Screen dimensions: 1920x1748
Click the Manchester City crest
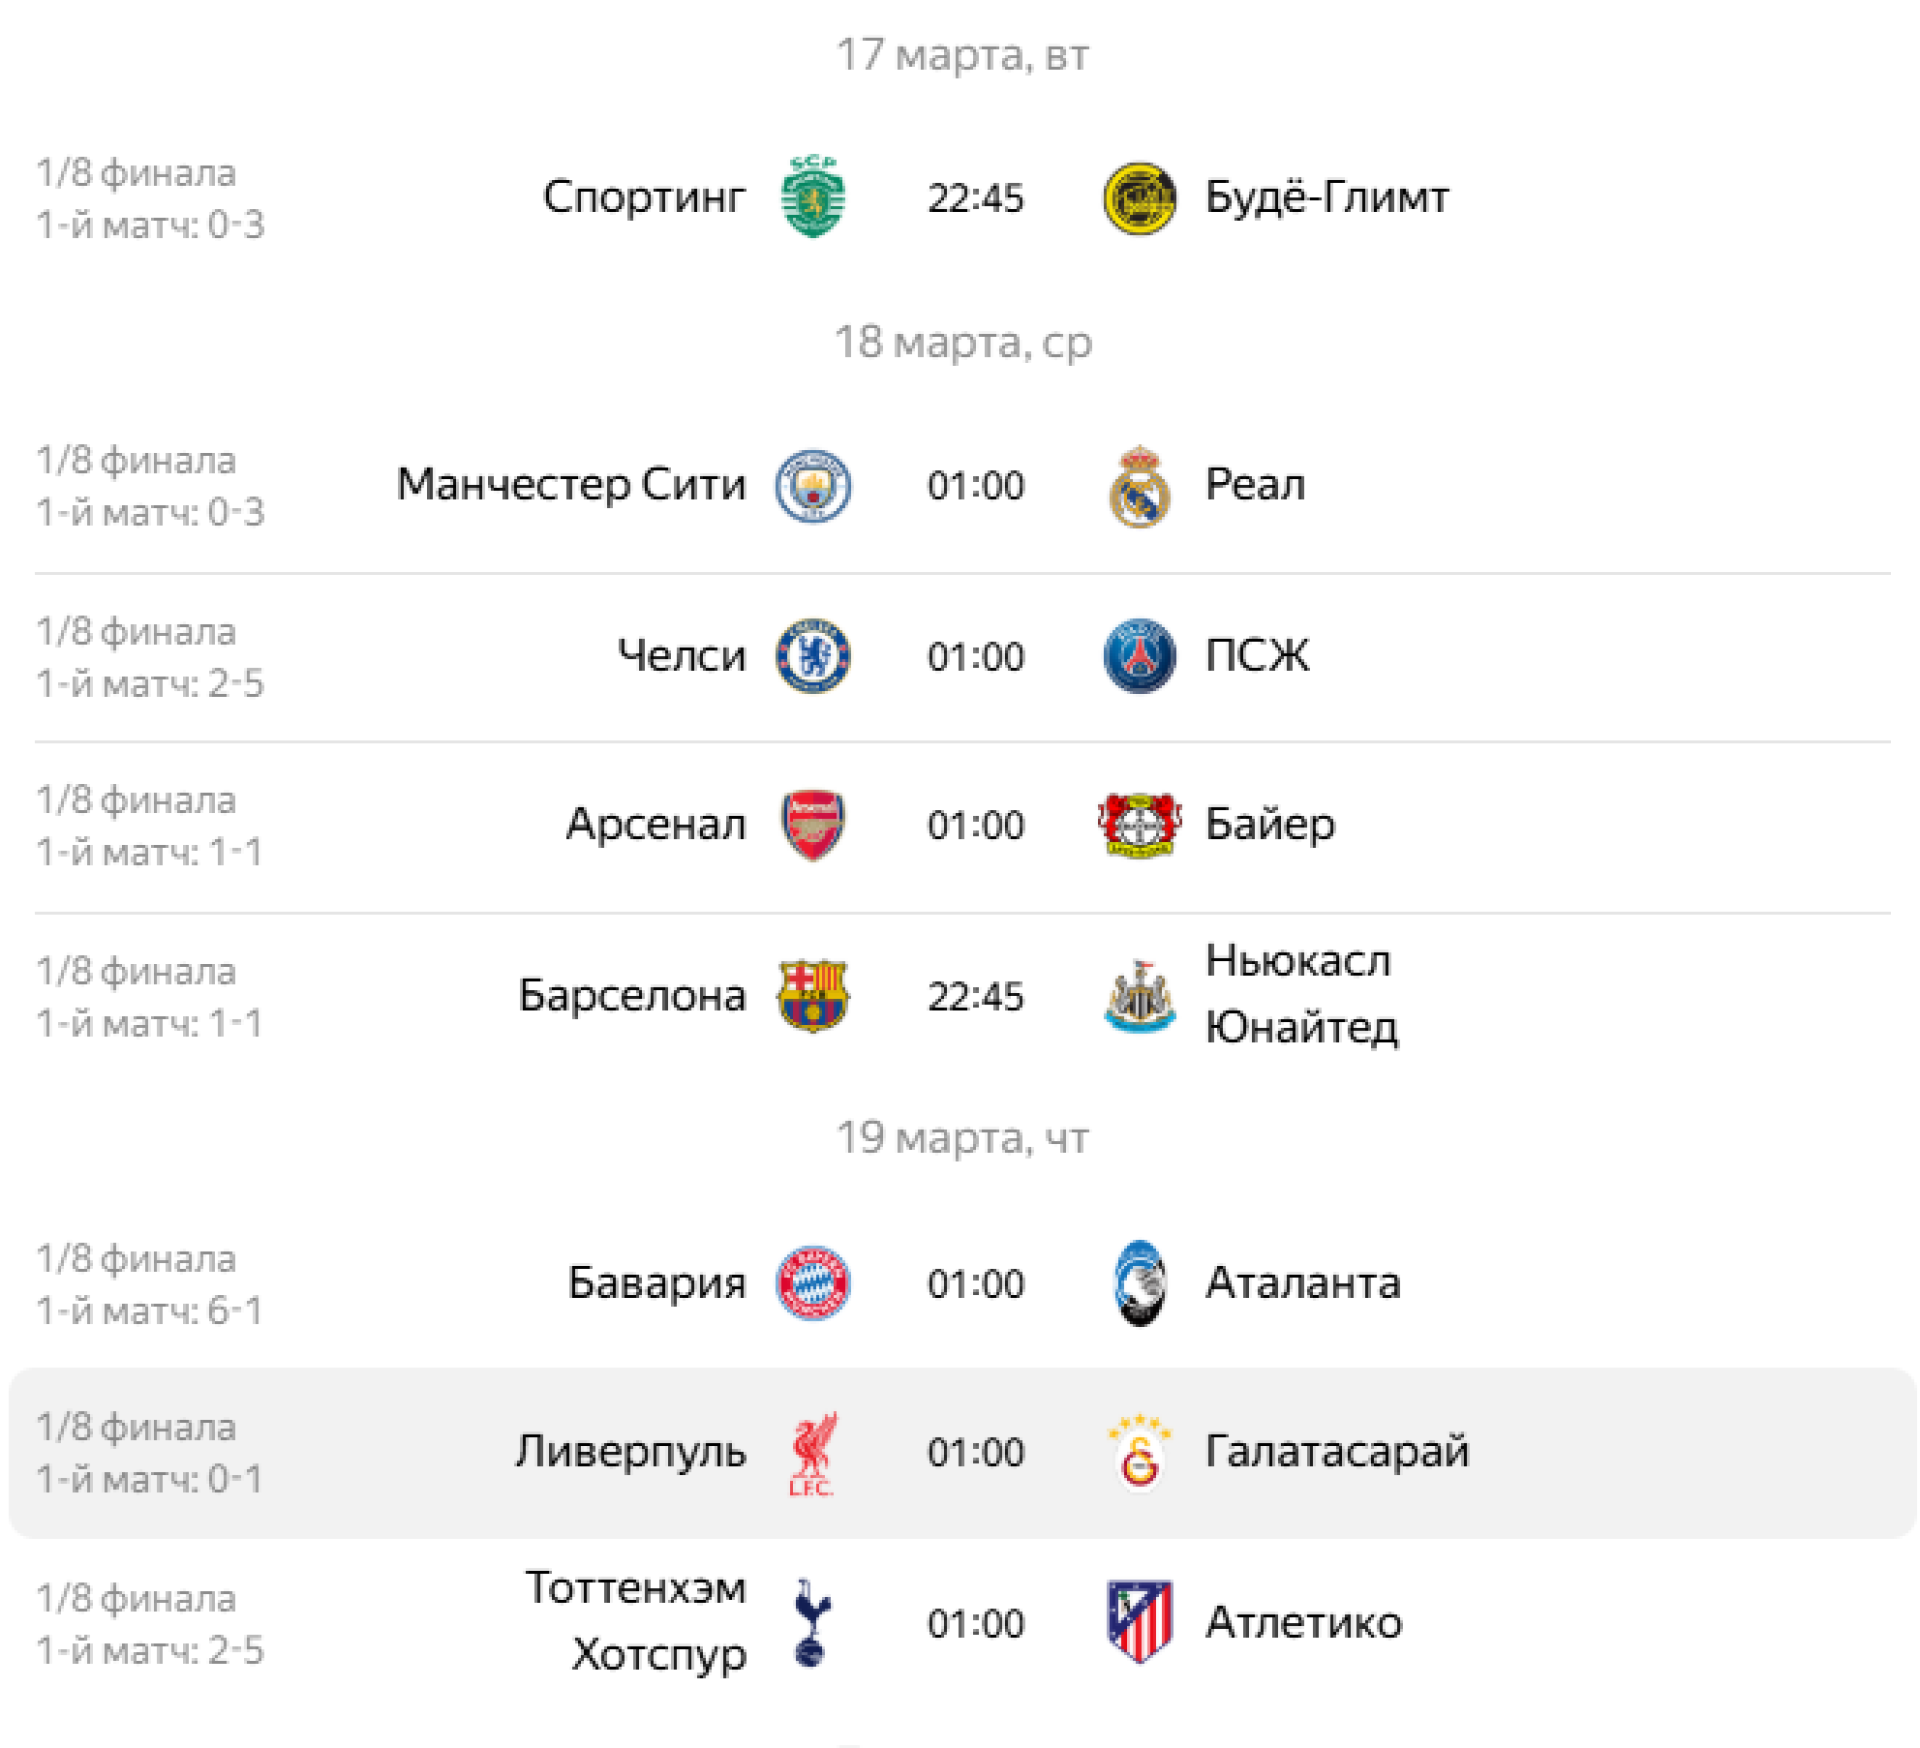pyautogui.click(x=812, y=486)
